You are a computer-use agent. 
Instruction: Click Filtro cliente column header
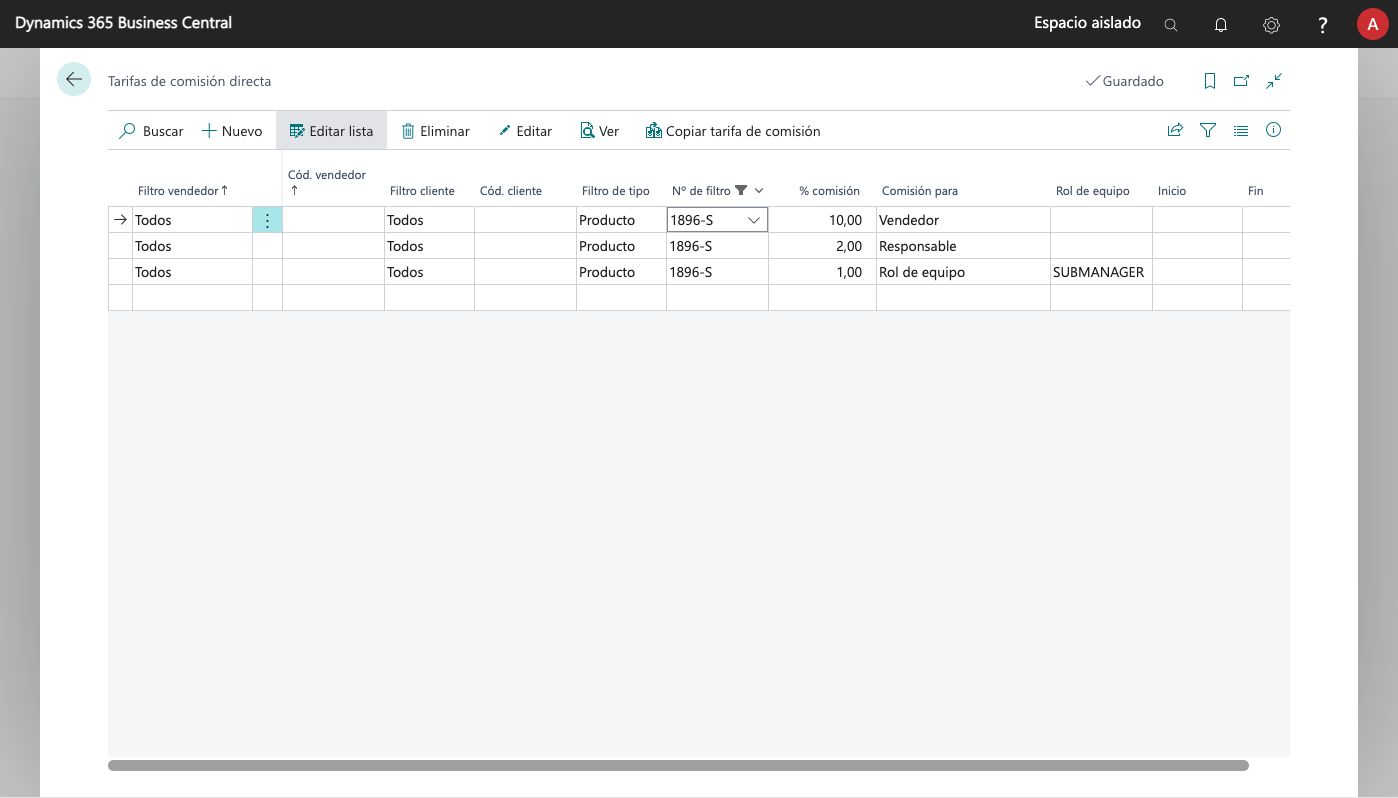coord(422,191)
